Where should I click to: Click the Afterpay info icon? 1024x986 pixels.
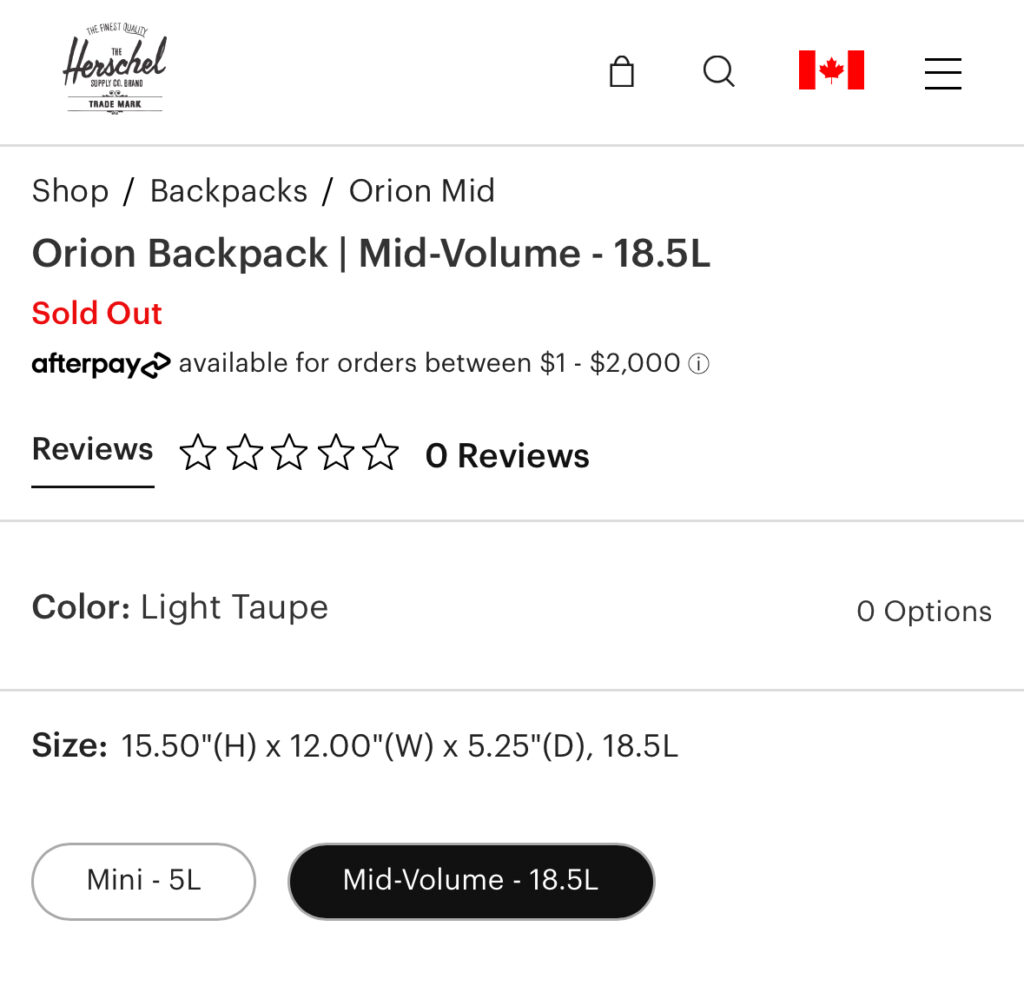click(x=700, y=364)
